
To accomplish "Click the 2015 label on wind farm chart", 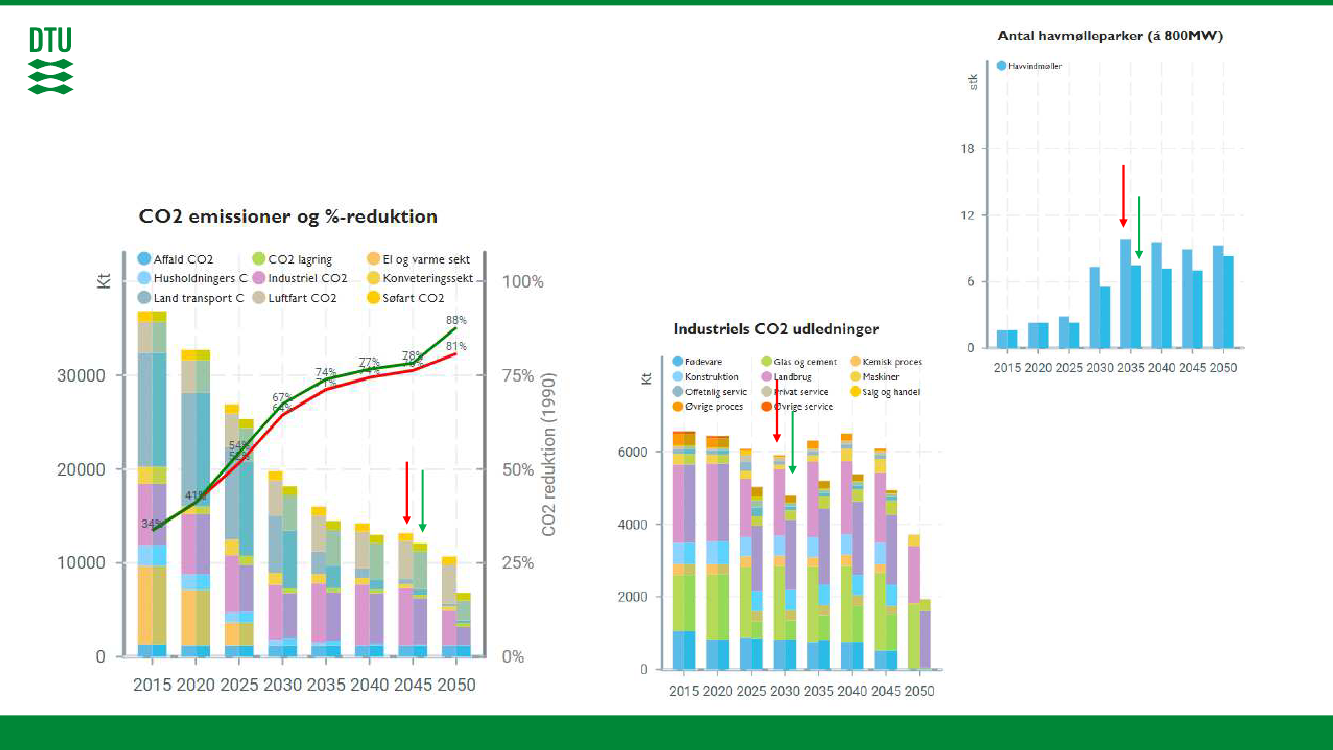I will pos(1008,367).
